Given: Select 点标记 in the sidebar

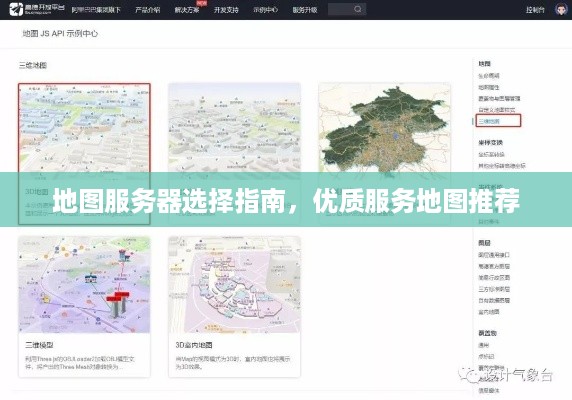Looking at the screenshot, I should coord(486,356).
